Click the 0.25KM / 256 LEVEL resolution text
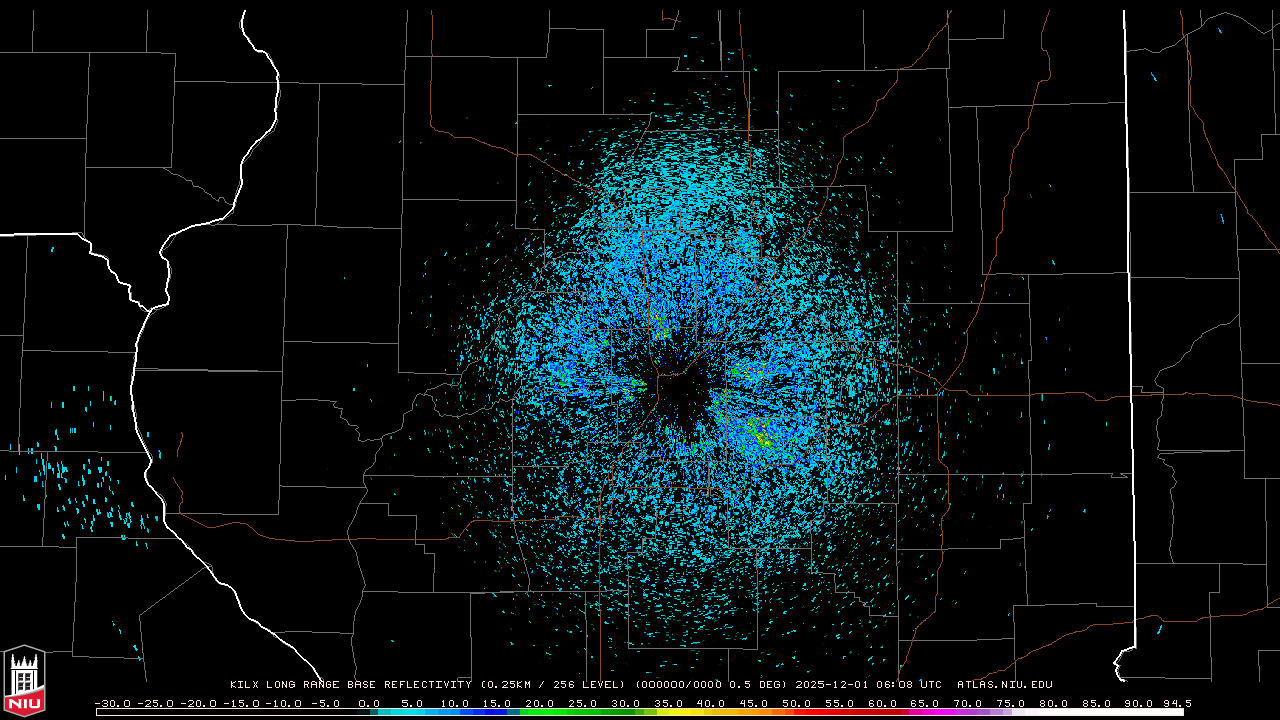Viewport: 1280px width, 720px height. [x=551, y=685]
